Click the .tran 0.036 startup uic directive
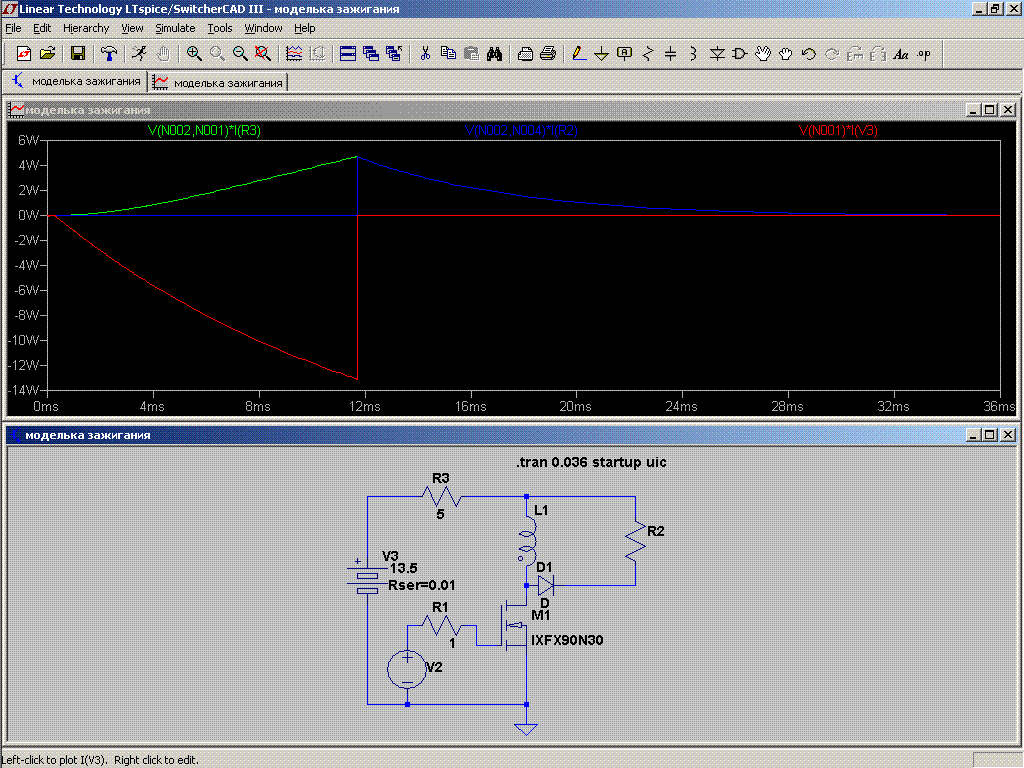Viewport: 1024px width, 768px height. click(590, 462)
